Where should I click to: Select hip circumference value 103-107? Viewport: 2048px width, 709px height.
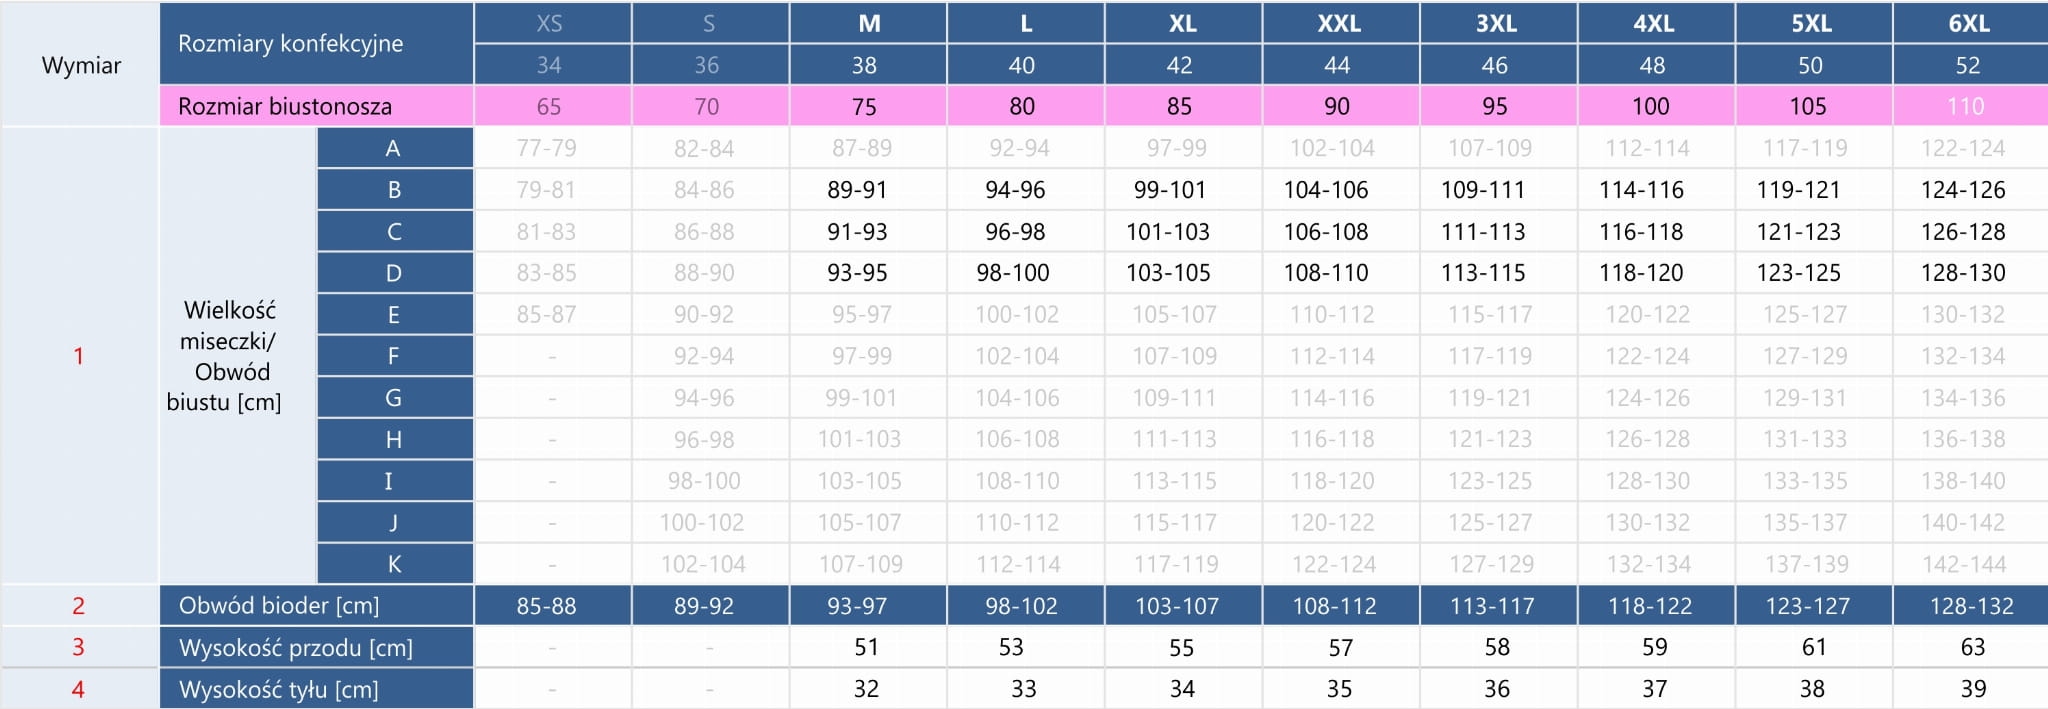coord(1178,606)
